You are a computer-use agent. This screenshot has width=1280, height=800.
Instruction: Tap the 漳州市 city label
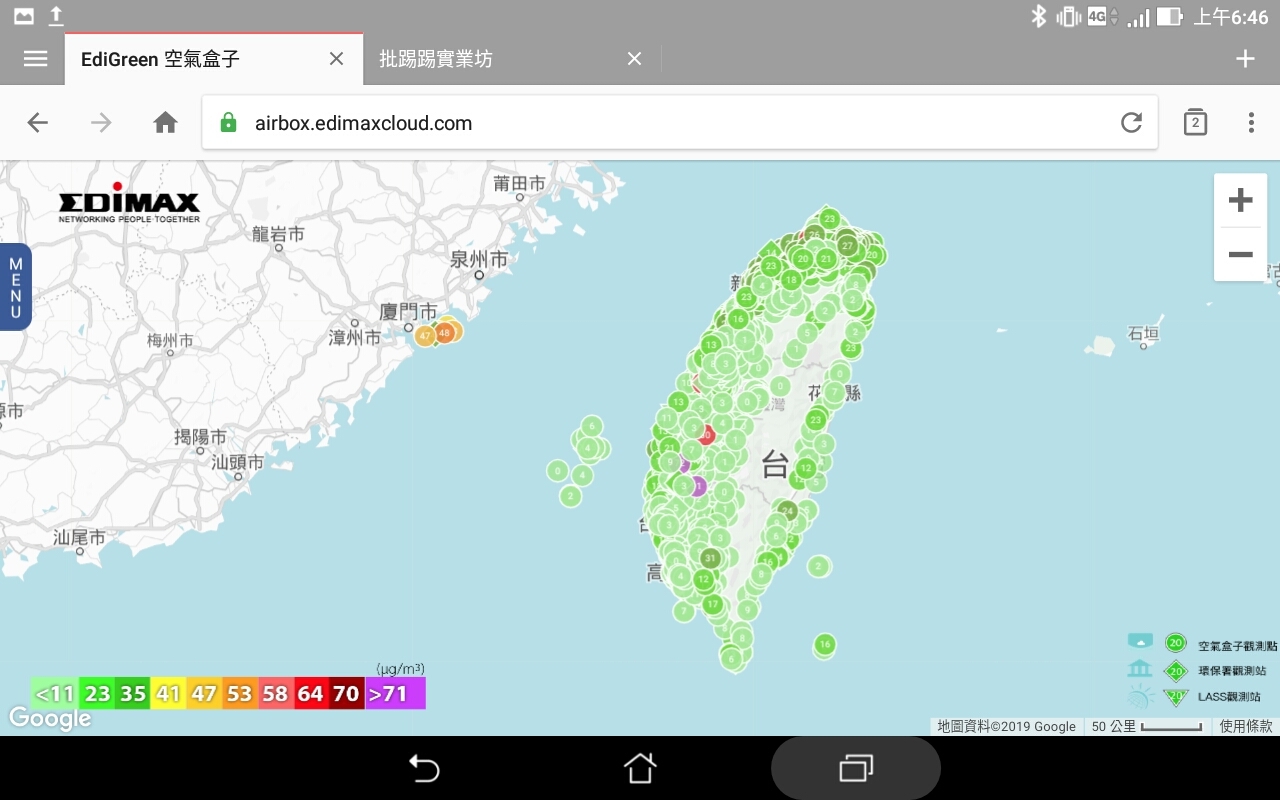click(x=355, y=338)
